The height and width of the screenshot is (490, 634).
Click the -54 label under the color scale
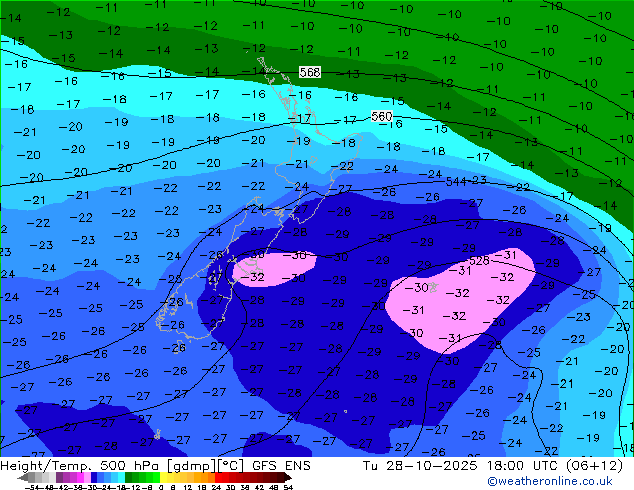31,487
